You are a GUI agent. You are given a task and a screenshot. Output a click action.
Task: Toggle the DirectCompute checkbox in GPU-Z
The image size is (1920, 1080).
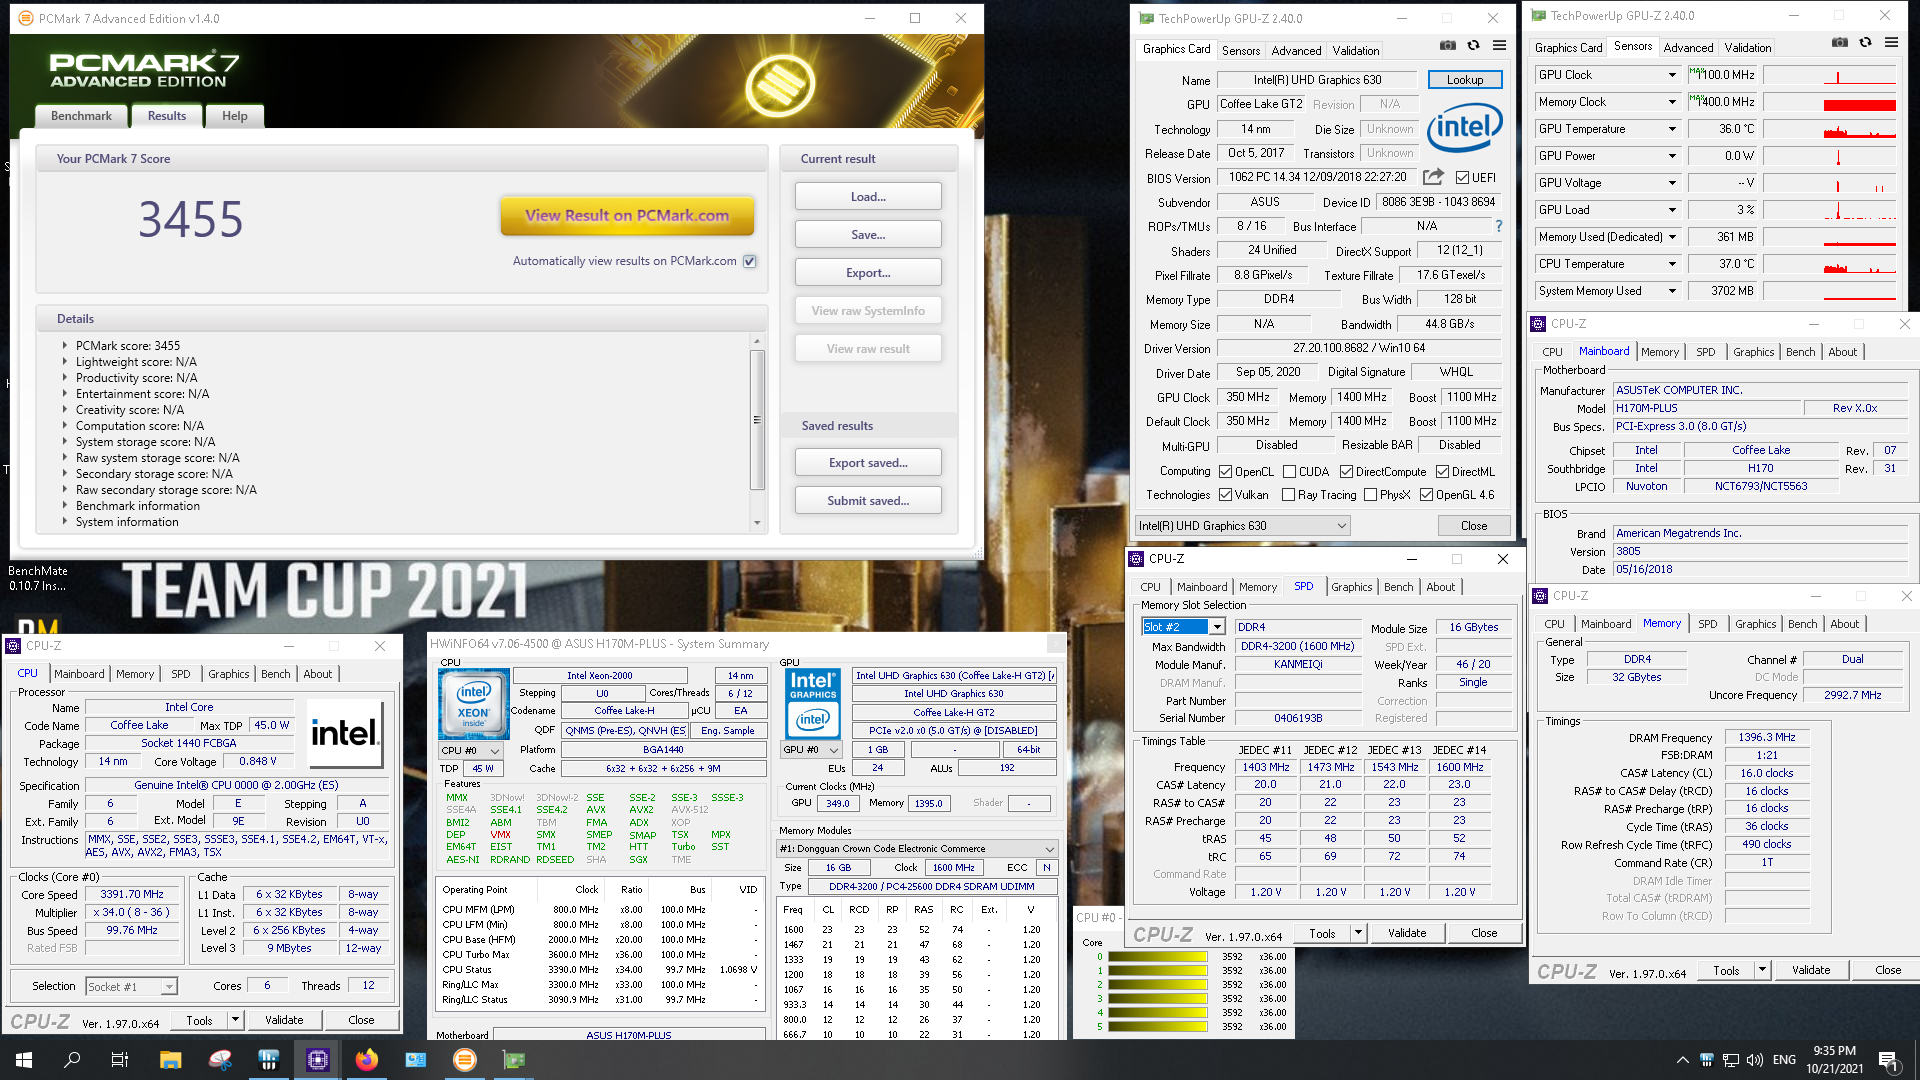[x=1347, y=472]
